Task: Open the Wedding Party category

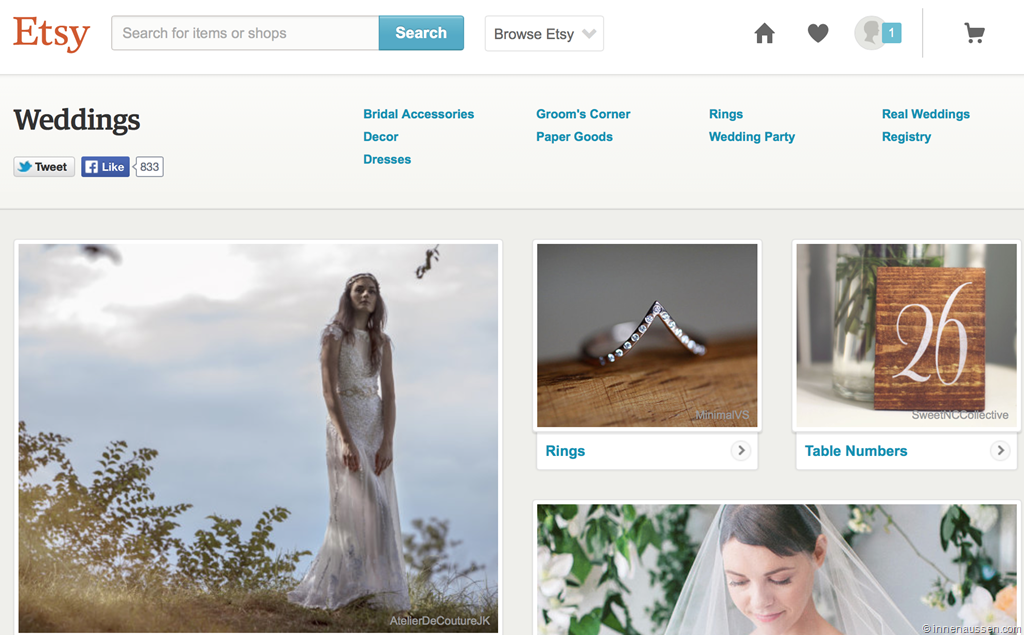Action: point(752,137)
